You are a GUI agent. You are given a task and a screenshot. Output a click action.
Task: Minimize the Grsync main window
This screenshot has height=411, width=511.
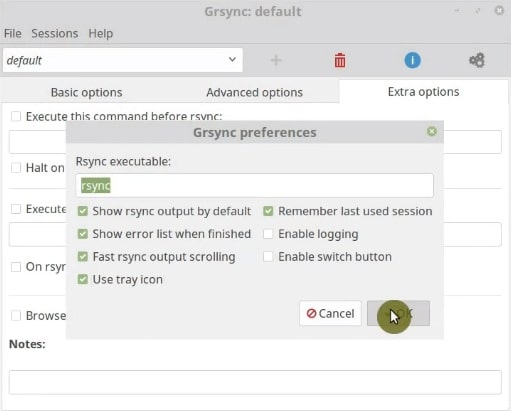pyautogui.click(x=457, y=11)
